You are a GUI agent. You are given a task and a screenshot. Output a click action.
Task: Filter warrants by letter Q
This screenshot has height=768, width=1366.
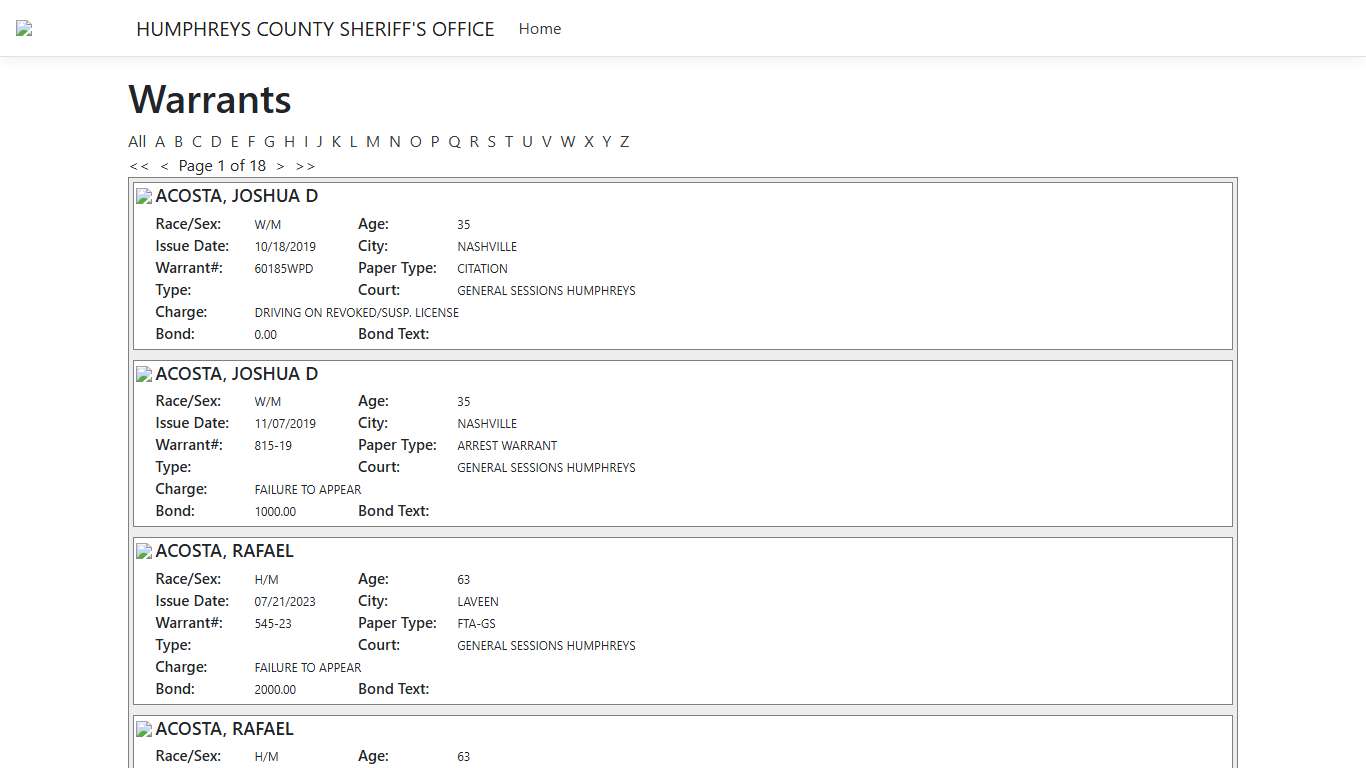coord(454,141)
